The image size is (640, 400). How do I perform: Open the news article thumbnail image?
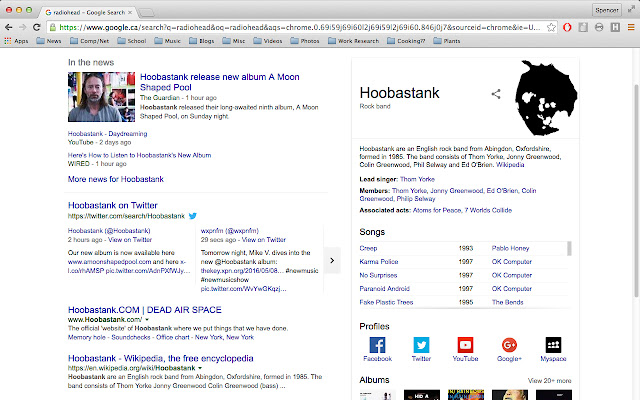click(101, 97)
